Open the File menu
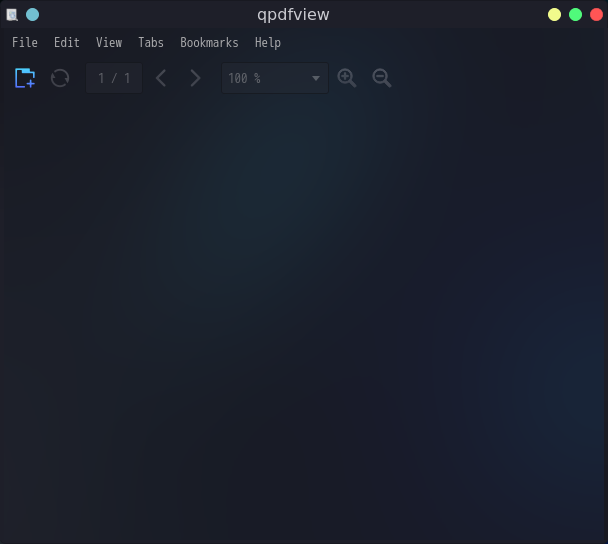This screenshot has height=544, width=608. point(25,42)
